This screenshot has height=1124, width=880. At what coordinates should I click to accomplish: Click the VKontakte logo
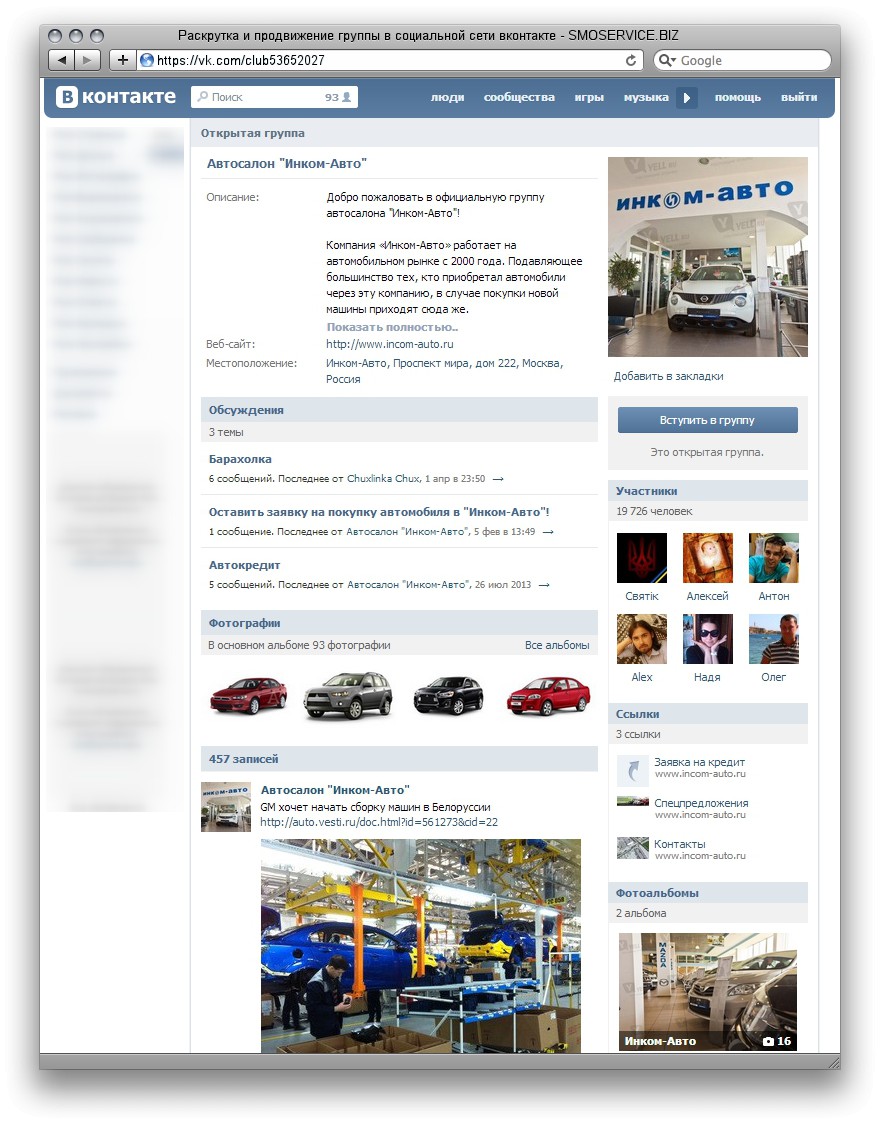coord(116,97)
